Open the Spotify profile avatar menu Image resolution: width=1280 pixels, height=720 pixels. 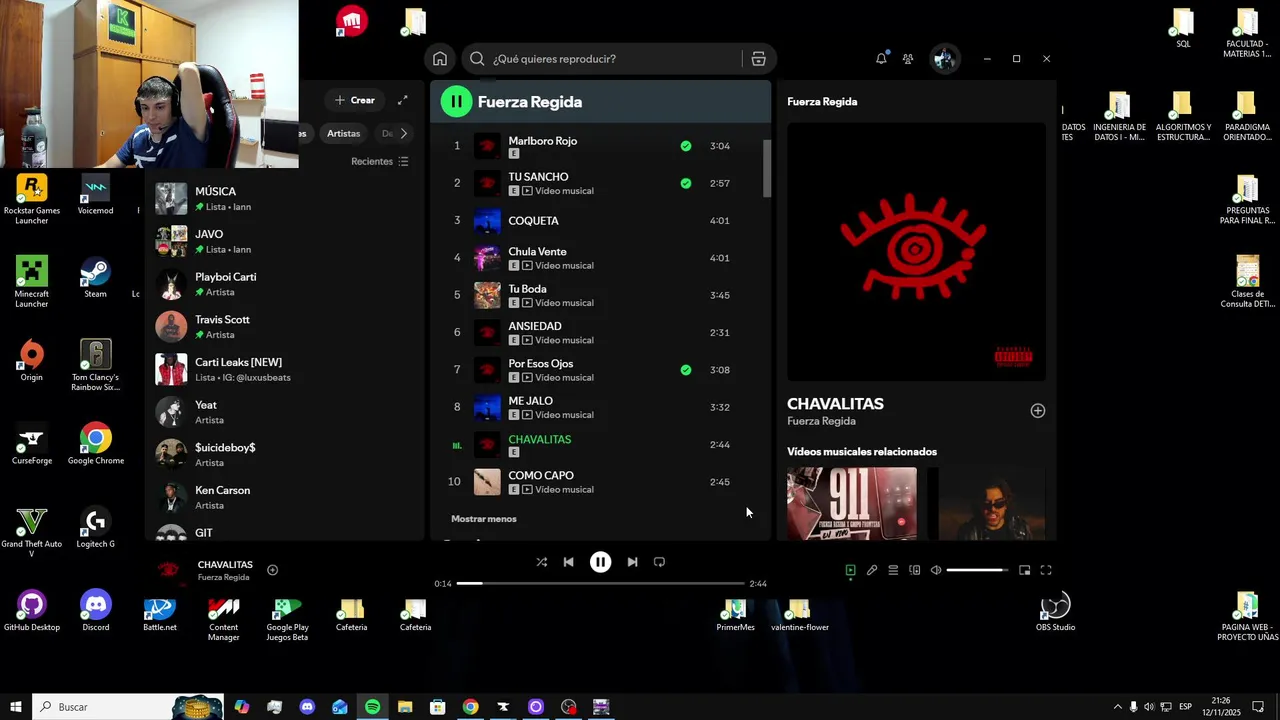pos(944,59)
